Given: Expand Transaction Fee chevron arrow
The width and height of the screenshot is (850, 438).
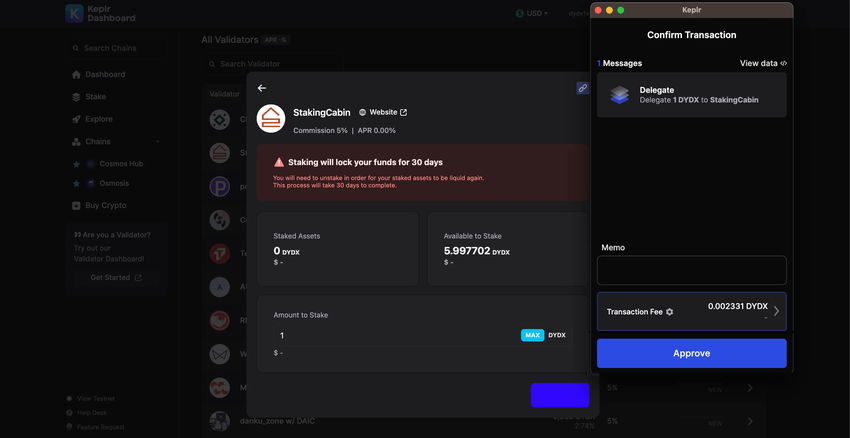Looking at the screenshot, I should click(x=776, y=311).
